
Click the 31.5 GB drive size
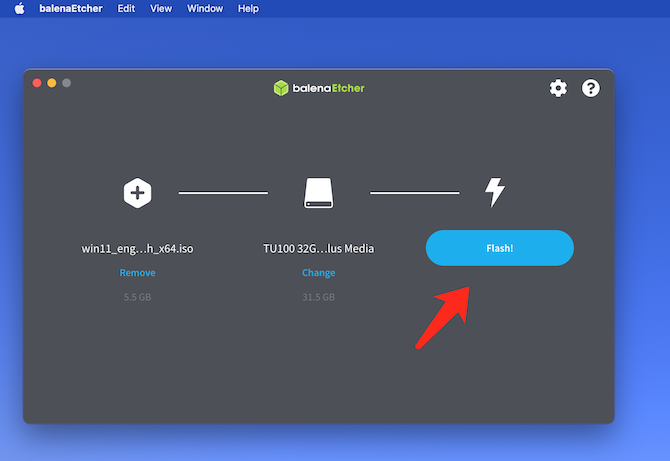(318, 297)
